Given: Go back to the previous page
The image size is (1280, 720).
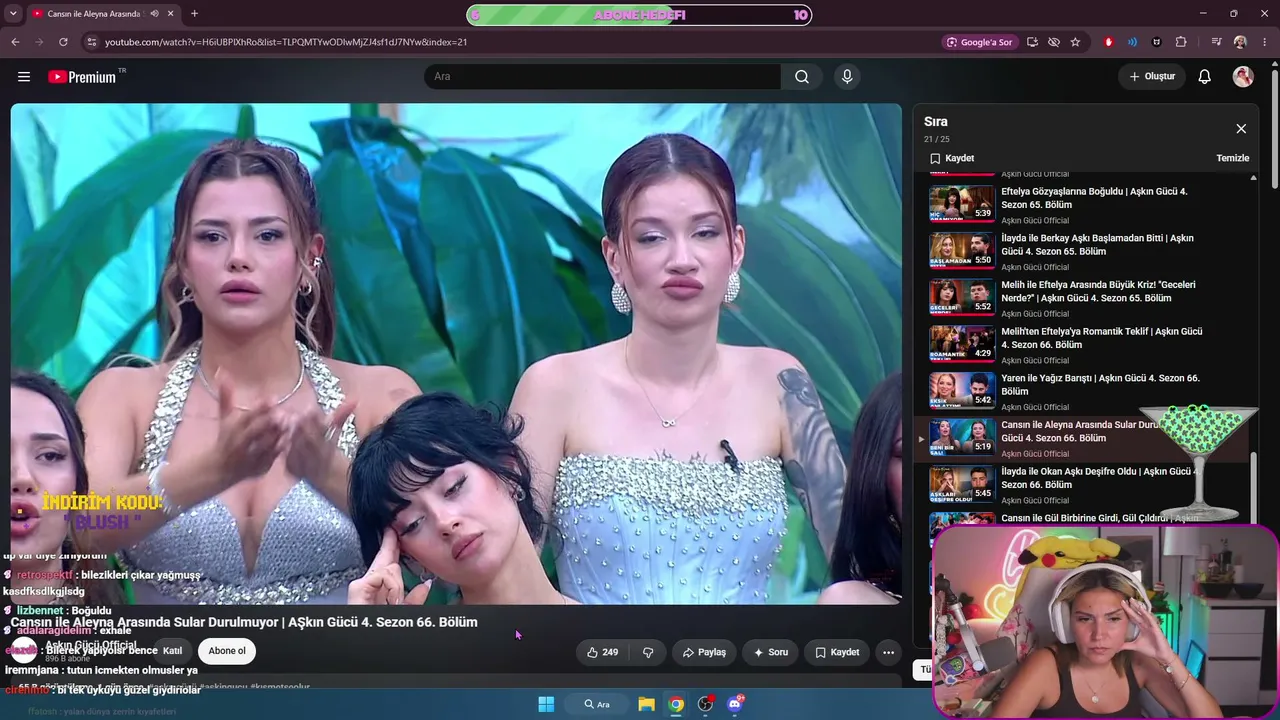Looking at the screenshot, I should pyautogui.click(x=15, y=42).
